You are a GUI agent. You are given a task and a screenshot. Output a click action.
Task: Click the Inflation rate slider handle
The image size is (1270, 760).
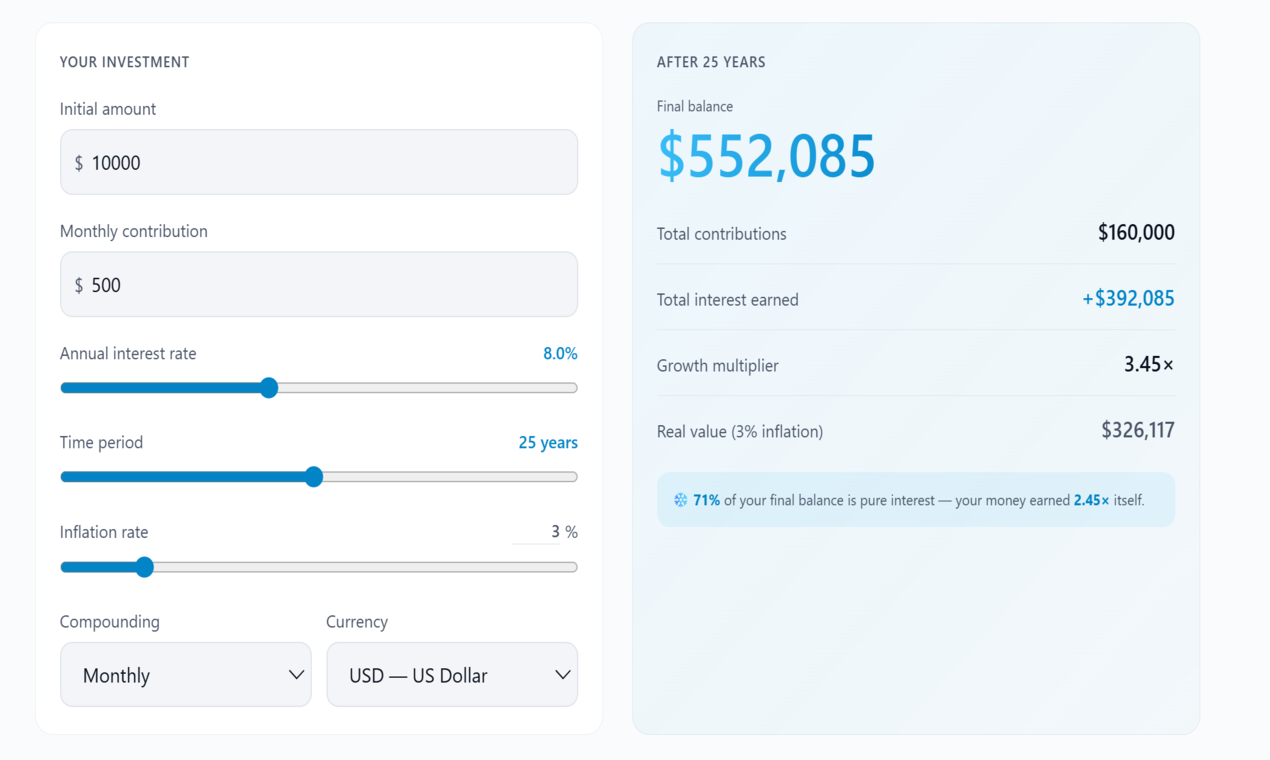tap(145, 567)
